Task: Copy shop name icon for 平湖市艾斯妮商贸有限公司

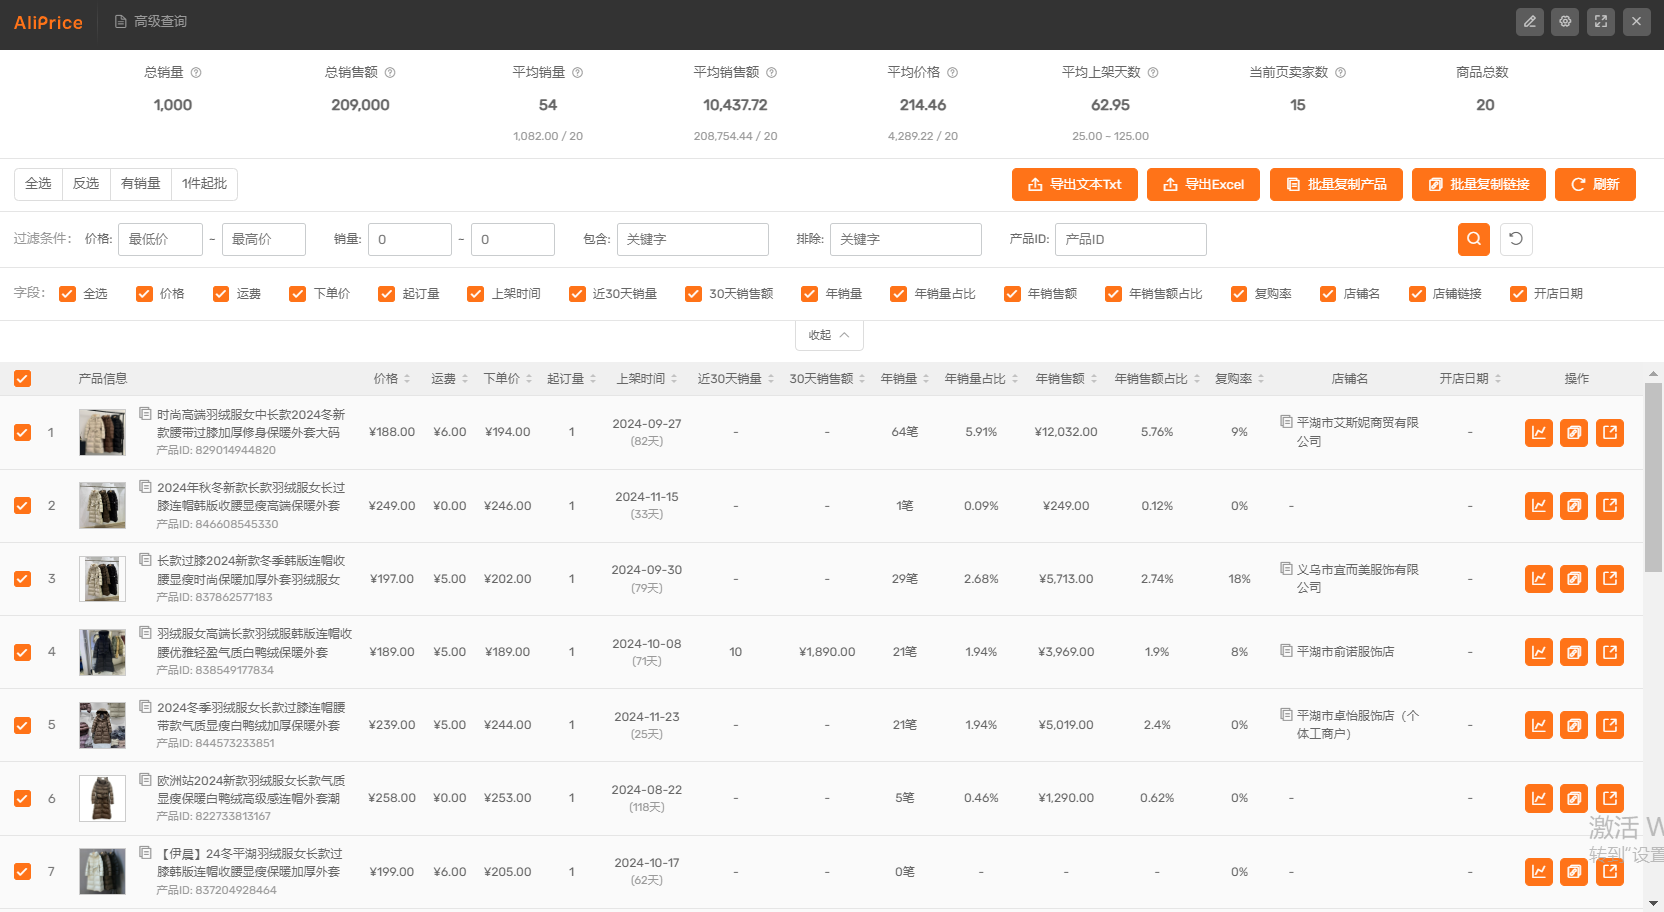Action: pos(1286,422)
